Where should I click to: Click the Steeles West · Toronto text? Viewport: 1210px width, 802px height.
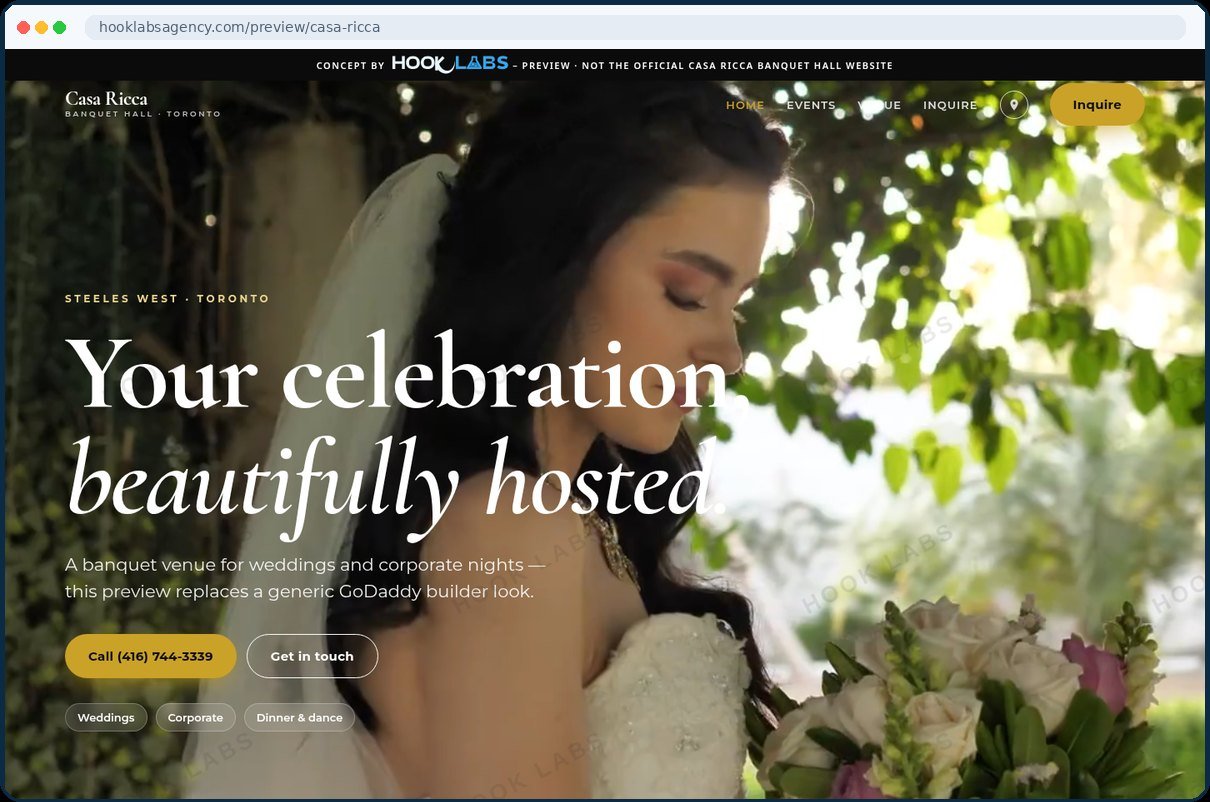click(x=167, y=299)
